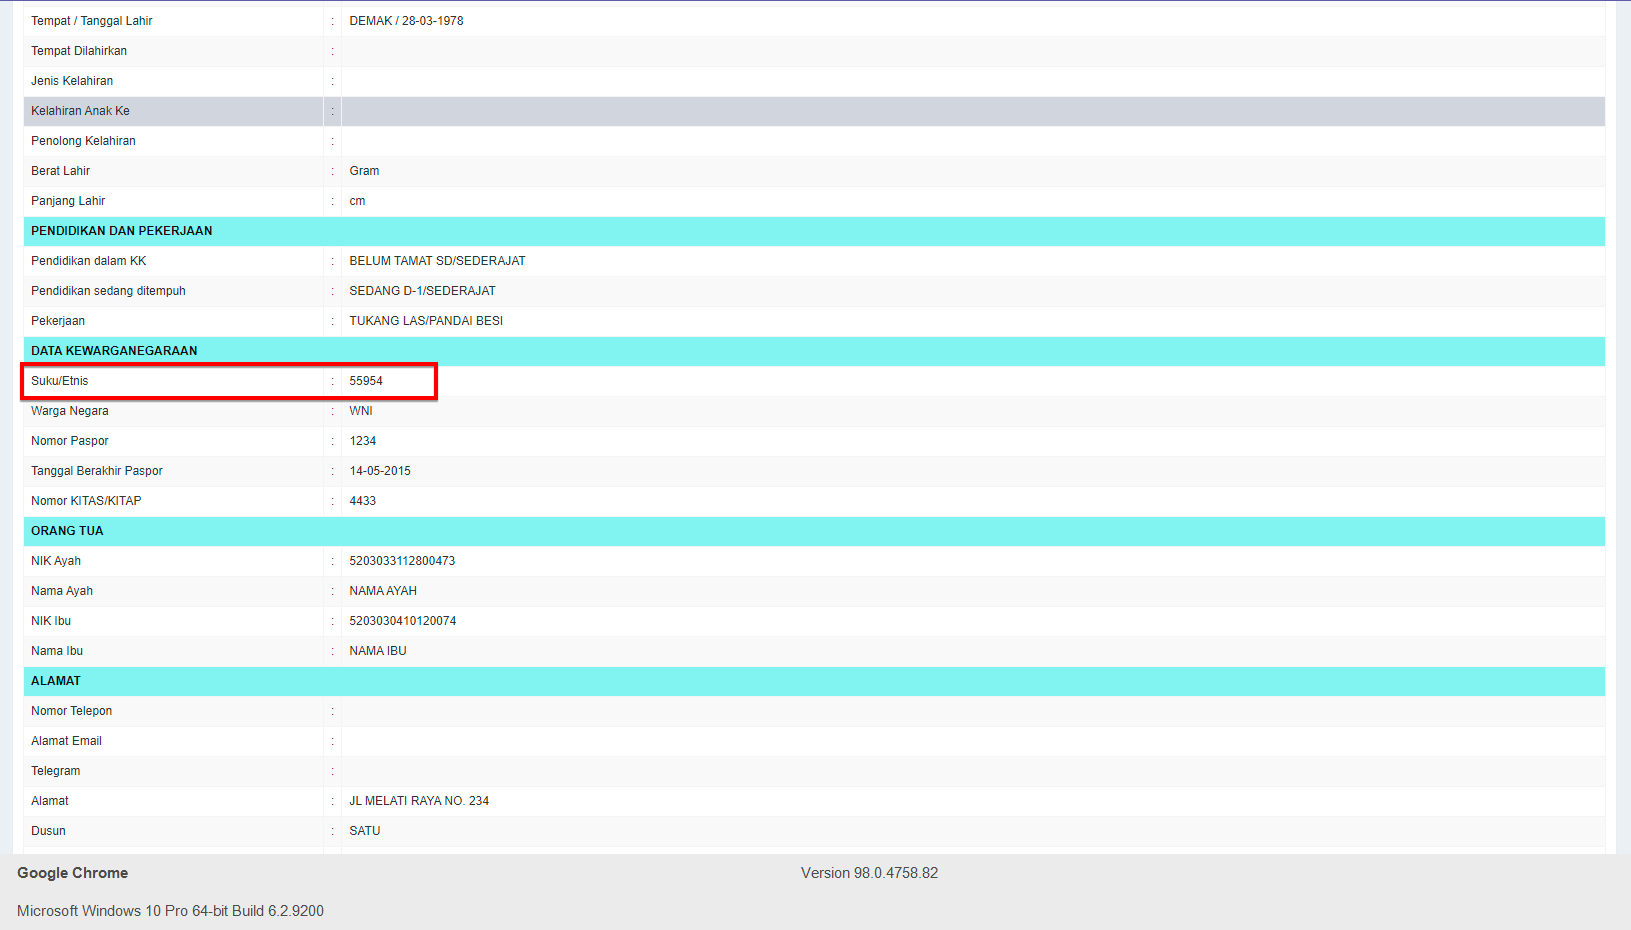Click the ORANG TUA section header
Viewport: 1631px width, 930px height.
coord(66,531)
